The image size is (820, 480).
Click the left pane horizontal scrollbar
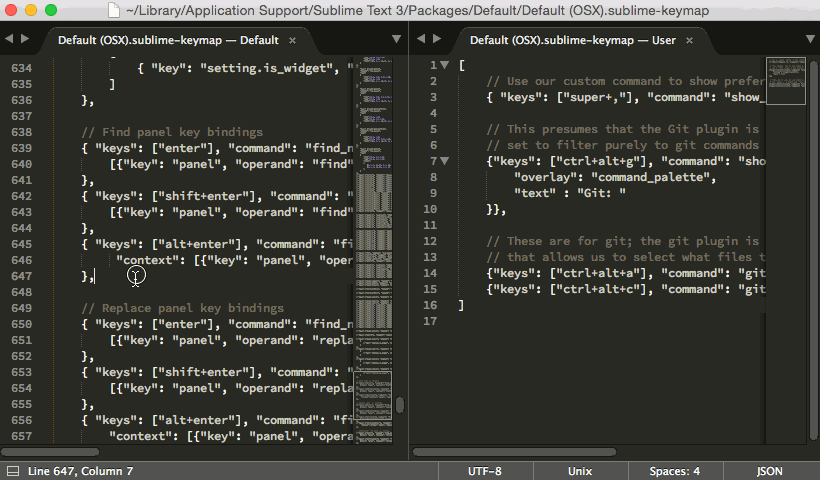pos(50,452)
